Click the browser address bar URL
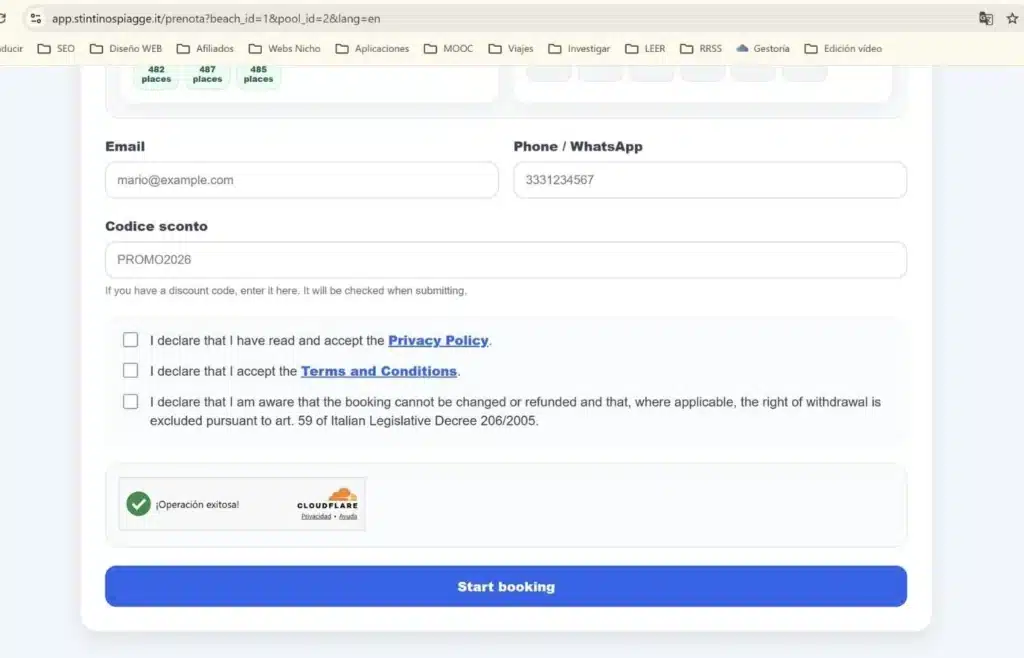This screenshot has height=658, width=1024. (x=216, y=18)
